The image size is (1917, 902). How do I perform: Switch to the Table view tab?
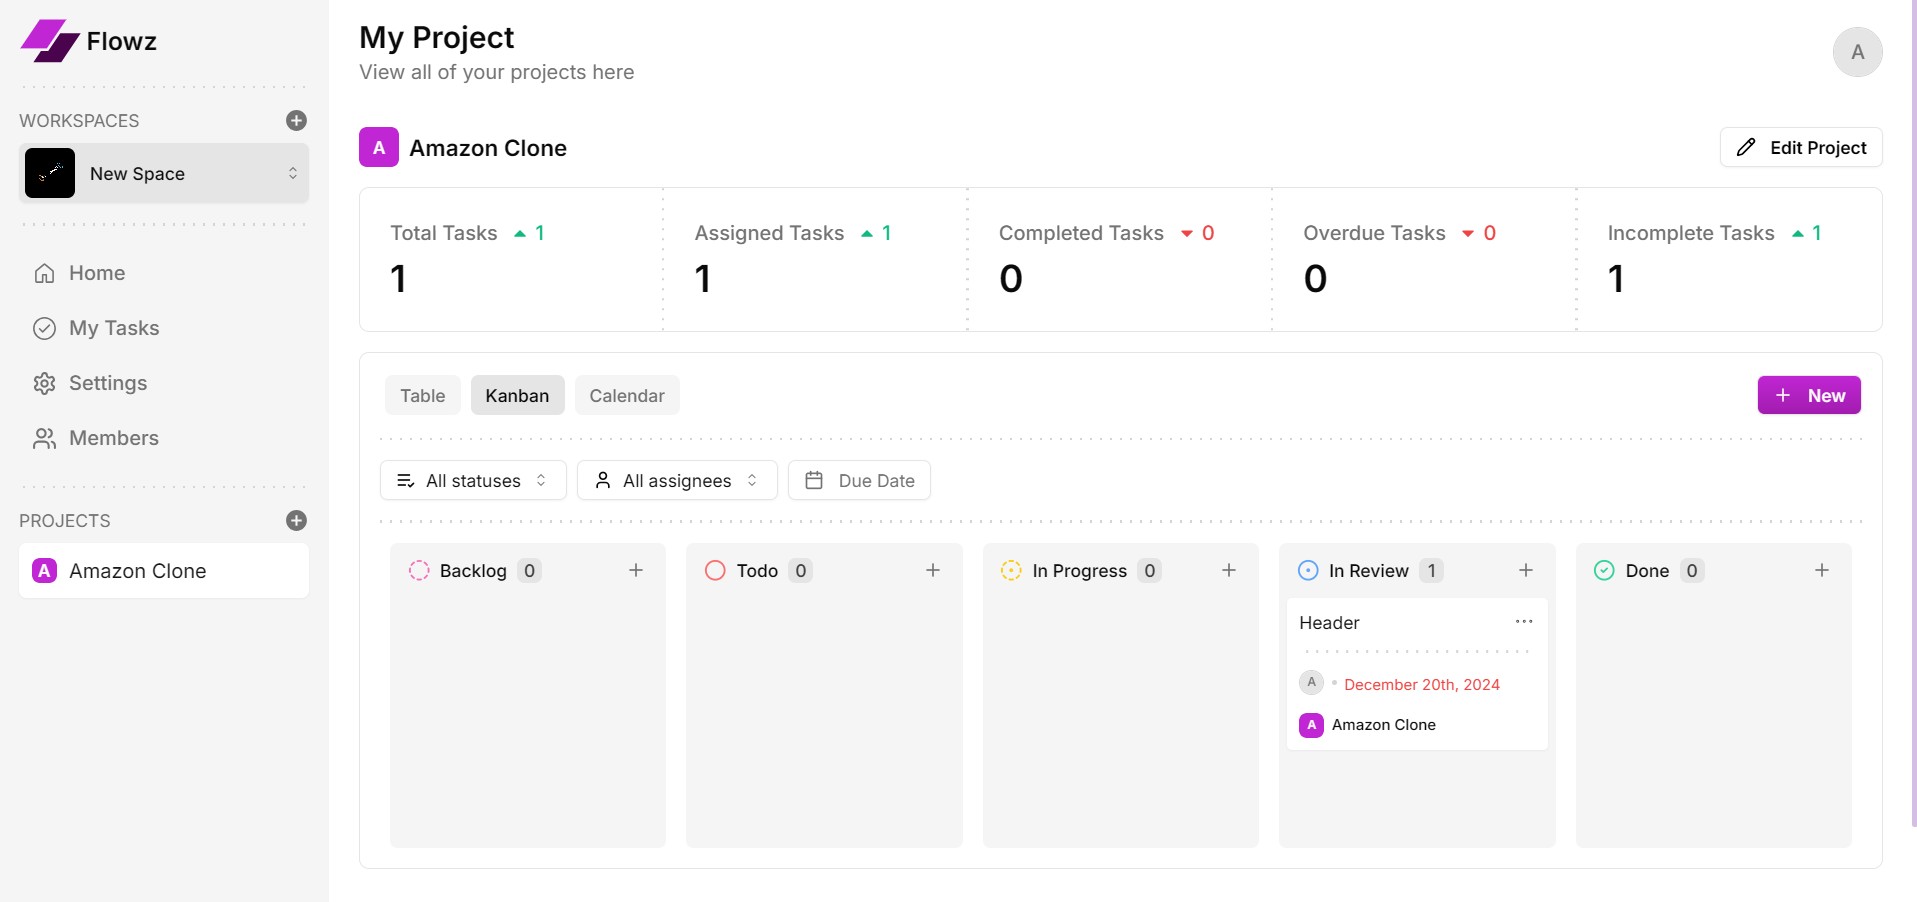[422, 395]
